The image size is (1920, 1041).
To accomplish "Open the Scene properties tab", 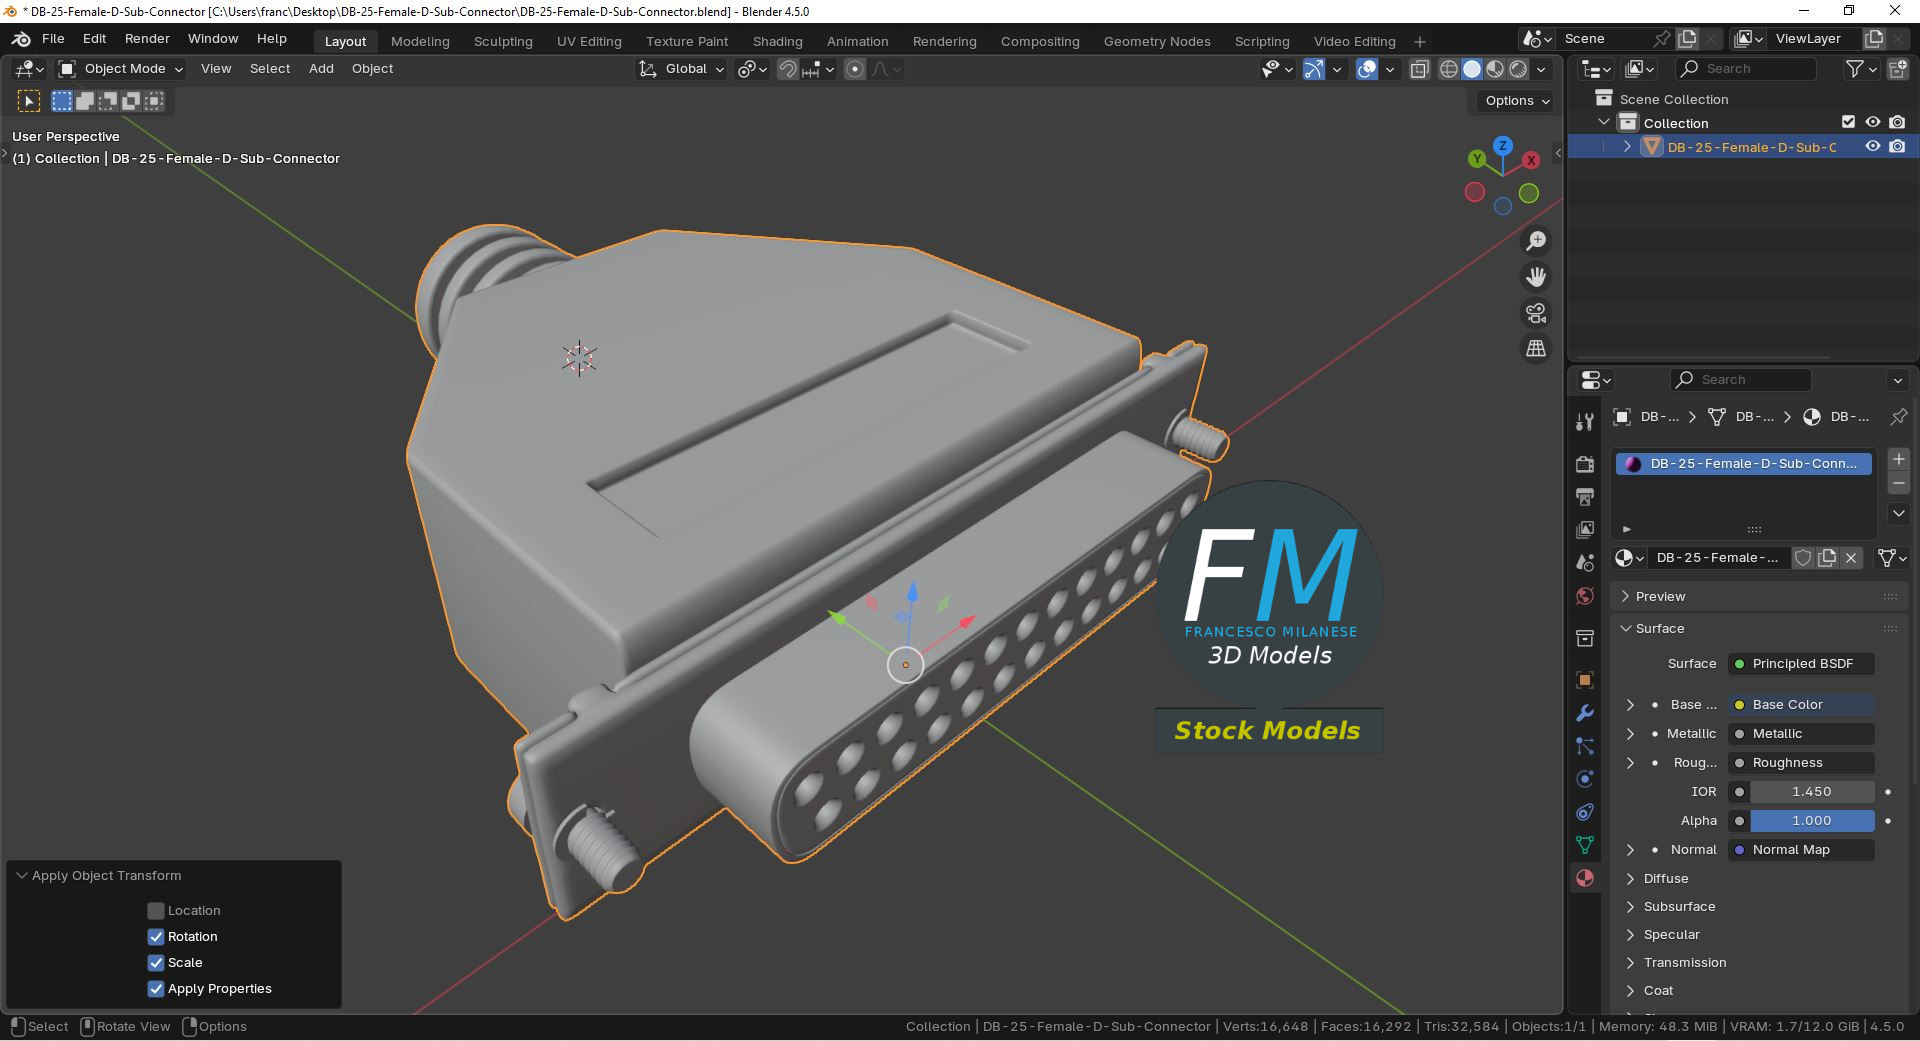I will coord(1585,563).
